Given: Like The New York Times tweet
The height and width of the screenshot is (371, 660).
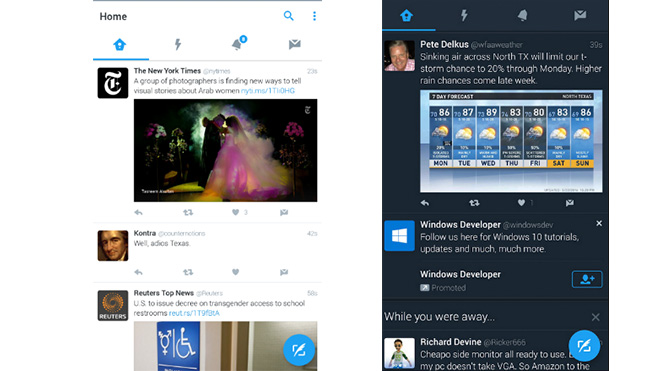Looking at the screenshot, I should pos(236,213).
